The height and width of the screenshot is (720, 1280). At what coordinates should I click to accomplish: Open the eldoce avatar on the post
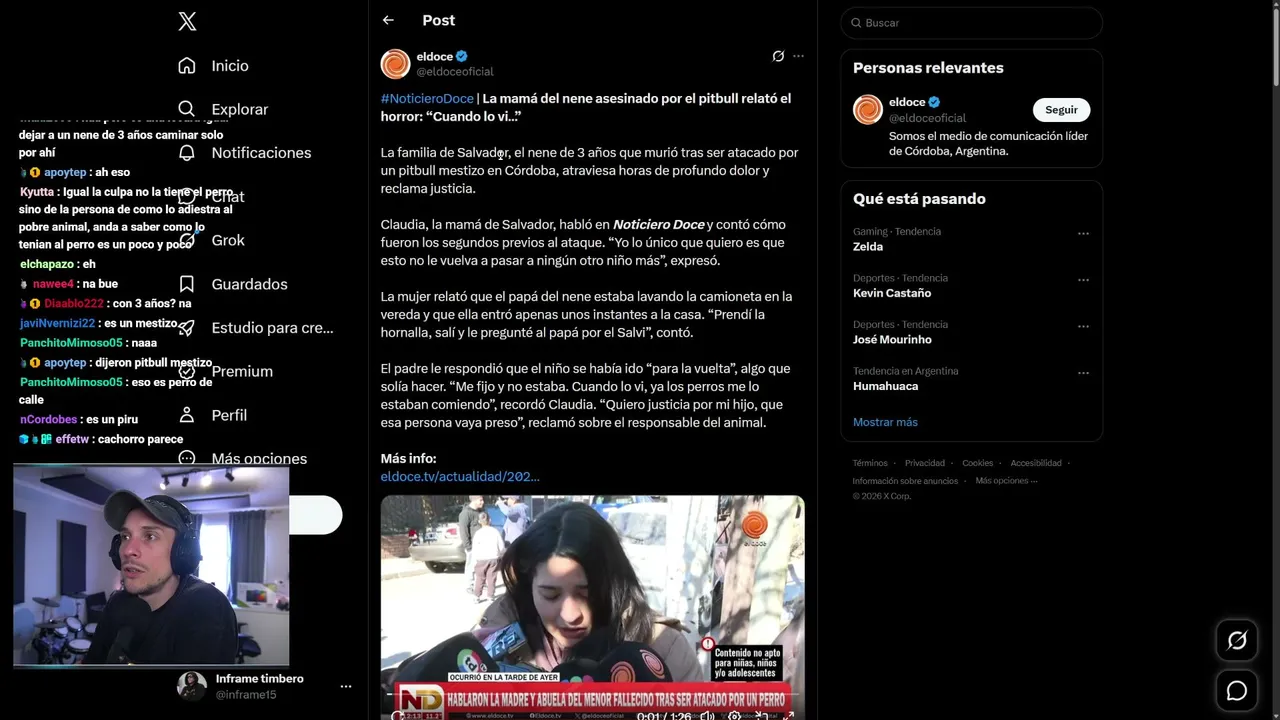pyautogui.click(x=395, y=64)
